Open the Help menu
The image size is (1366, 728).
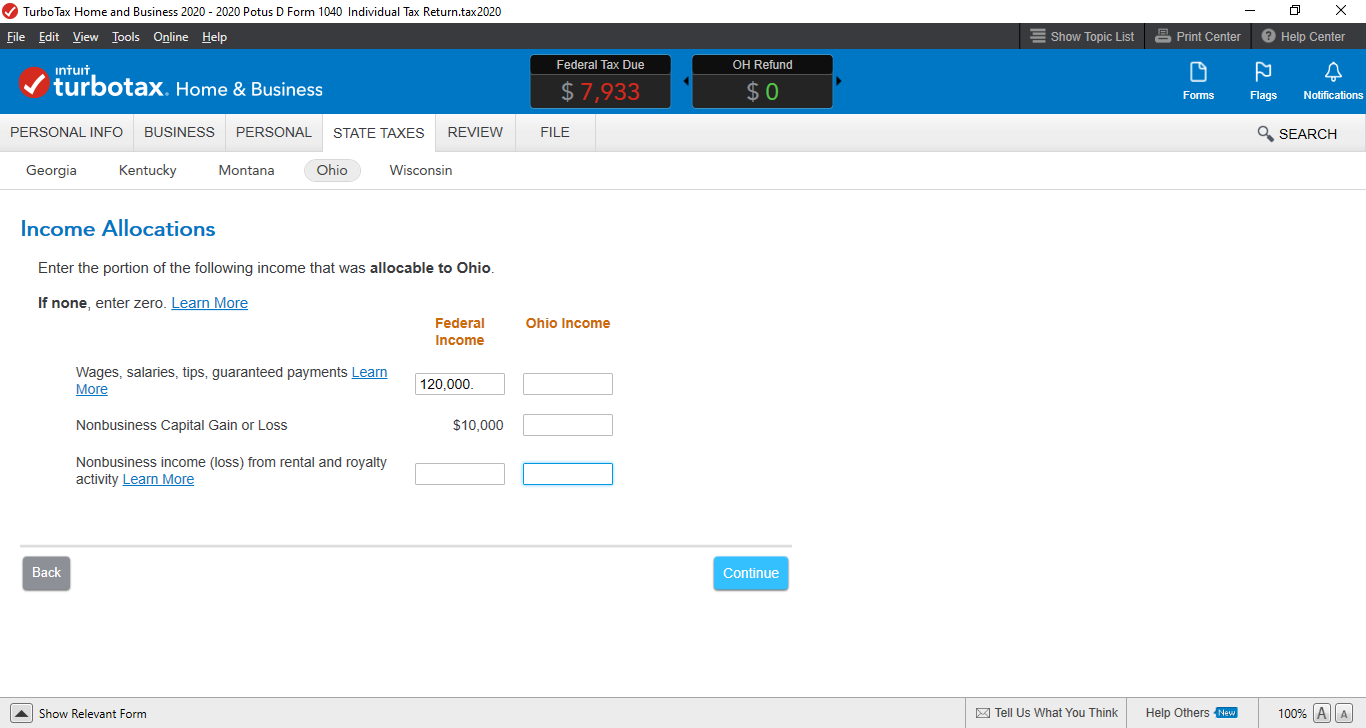(x=215, y=37)
